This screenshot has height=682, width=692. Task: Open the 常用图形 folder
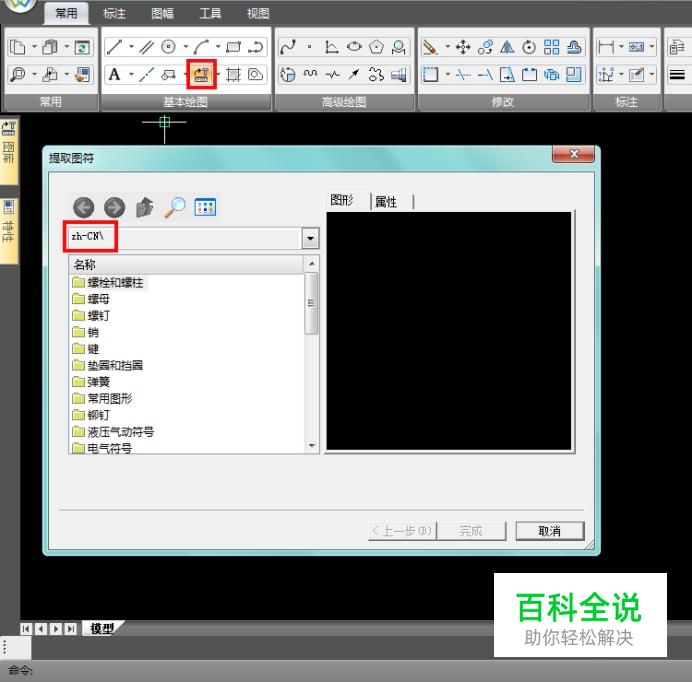[x=102, y=399]
